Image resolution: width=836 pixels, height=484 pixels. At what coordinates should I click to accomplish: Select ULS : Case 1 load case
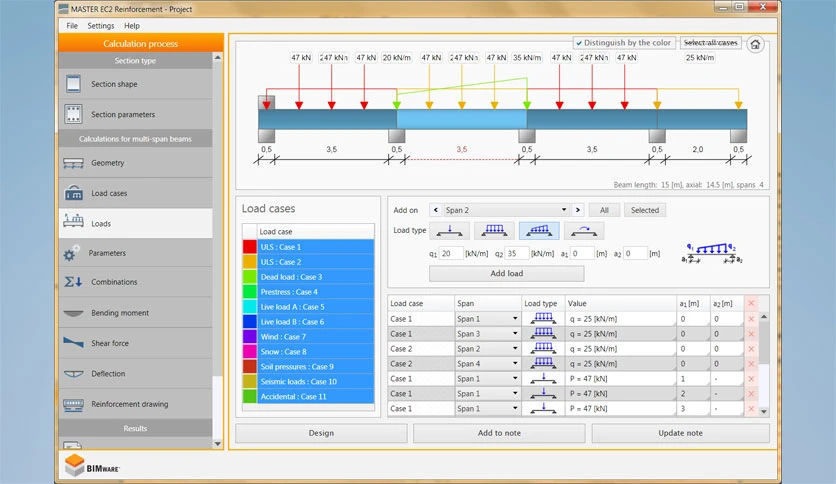pyautogui.click(x=316, y=247)
